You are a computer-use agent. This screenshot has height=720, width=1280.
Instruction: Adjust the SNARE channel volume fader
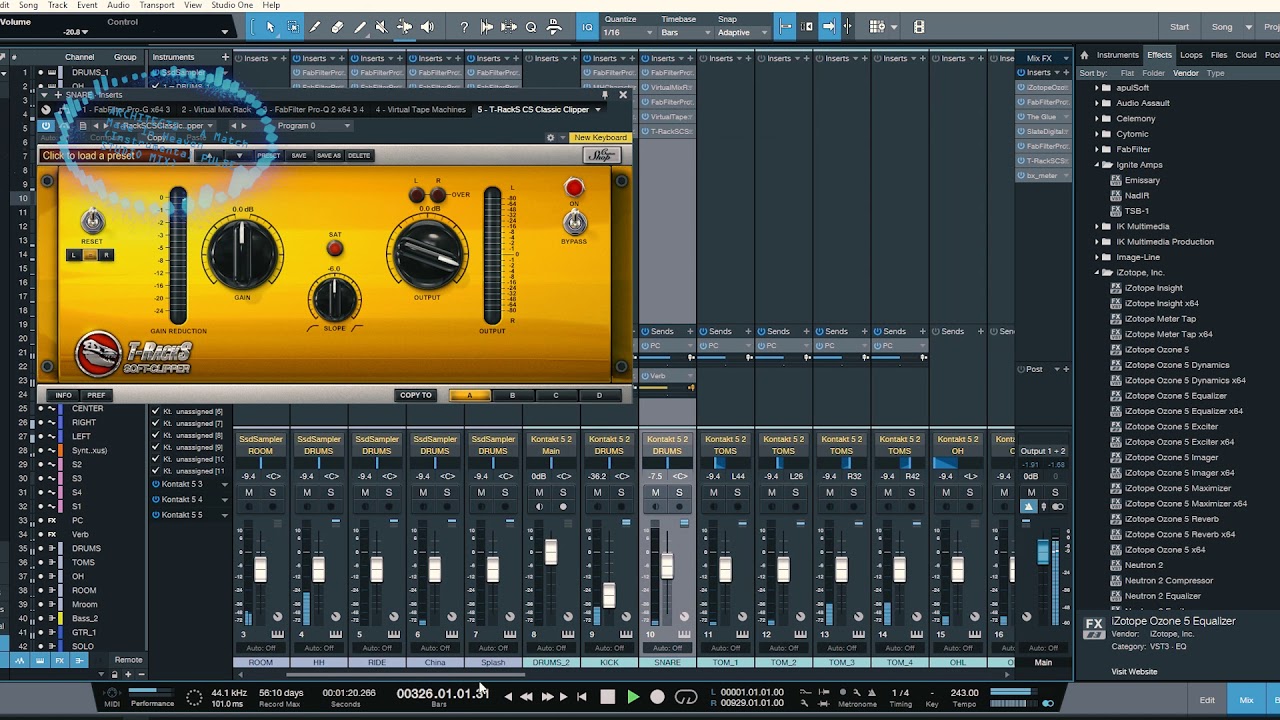point(667,566)
